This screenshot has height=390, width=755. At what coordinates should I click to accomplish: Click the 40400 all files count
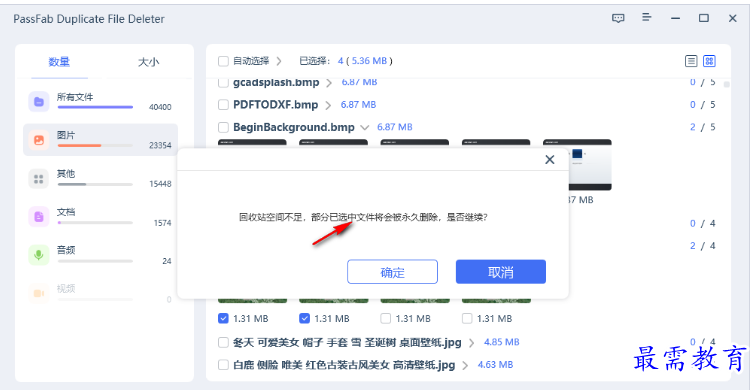pyautogui.click(x=160, y=107)
